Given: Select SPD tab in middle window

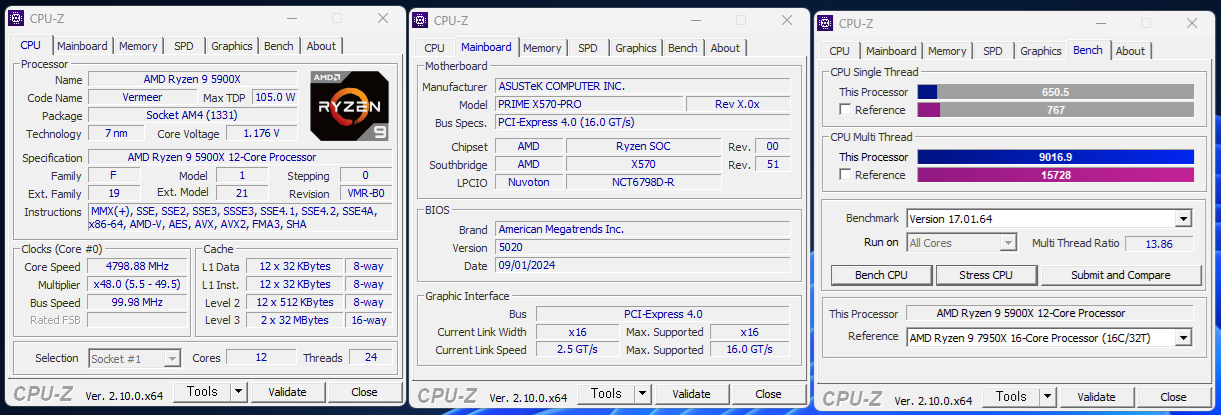Looking at the screenshot, I should coord(588,48).
